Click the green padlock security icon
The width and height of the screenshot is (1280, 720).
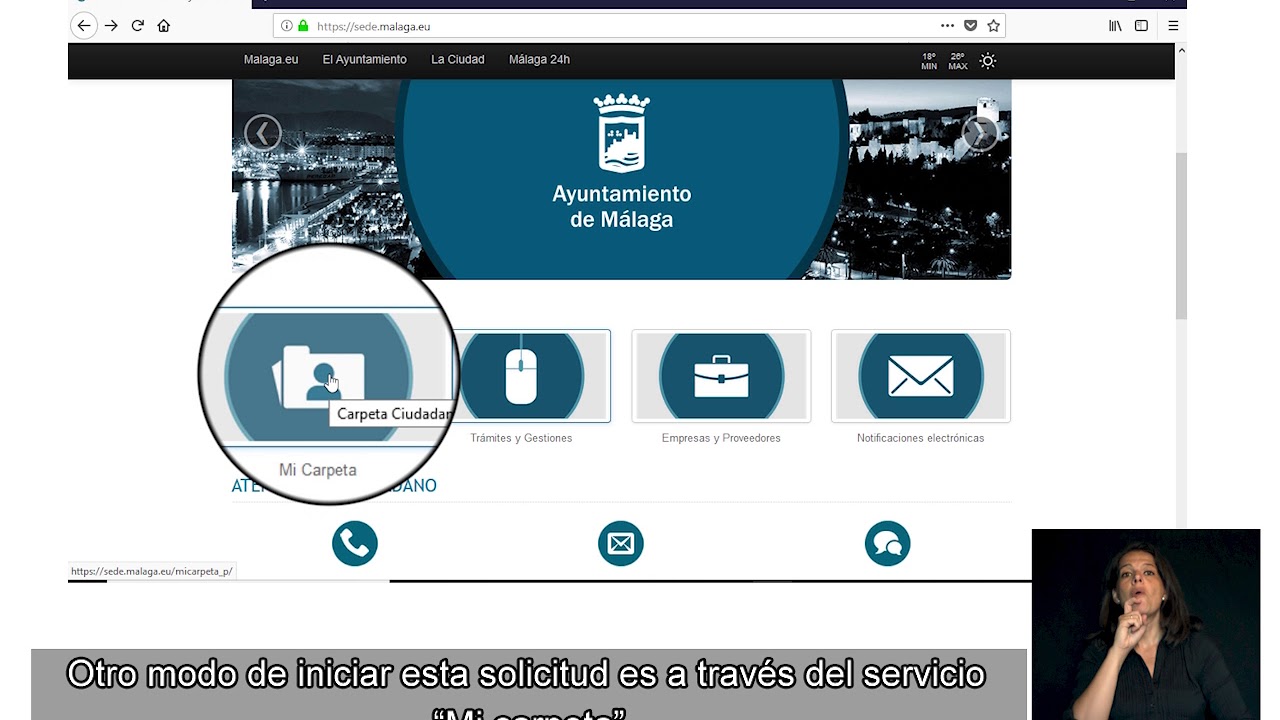(x=303, y=26)
